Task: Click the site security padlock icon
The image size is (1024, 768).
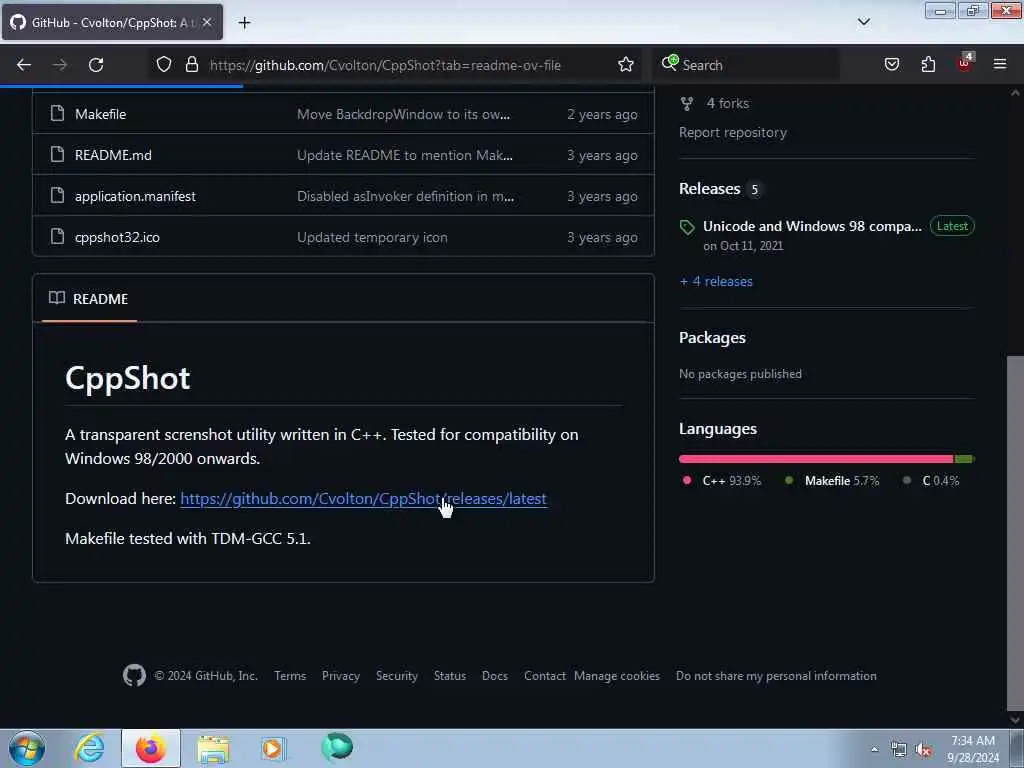Action: [191, 65]
